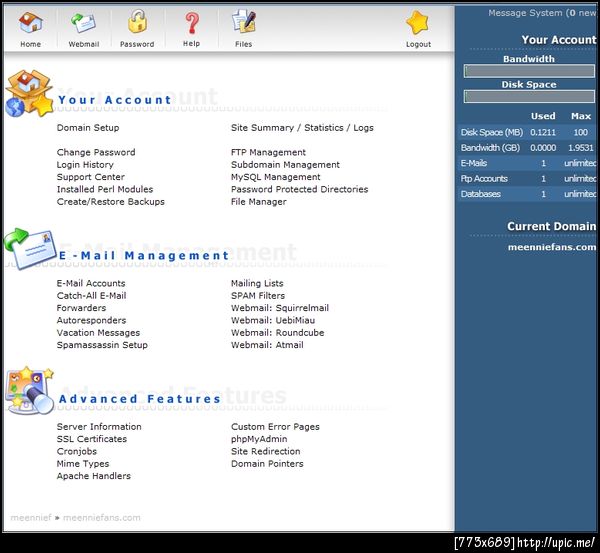The image size is (600, 553).
Task: Open Domain Pointers
Action: [267, 464]
